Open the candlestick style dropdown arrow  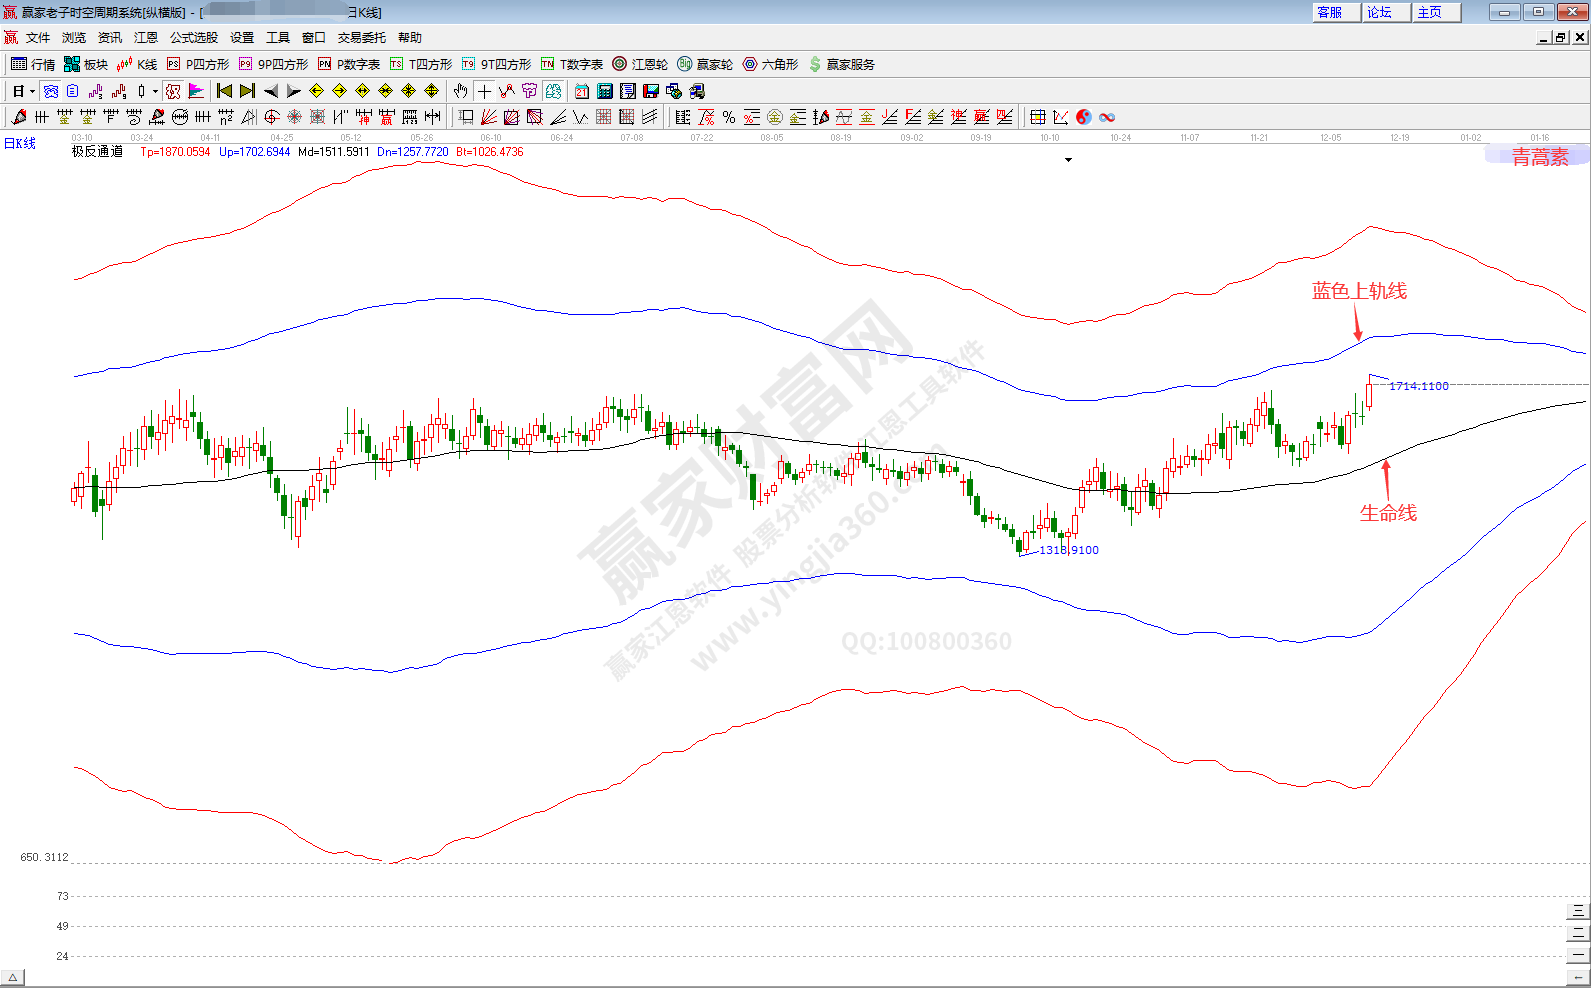[155, 91]
